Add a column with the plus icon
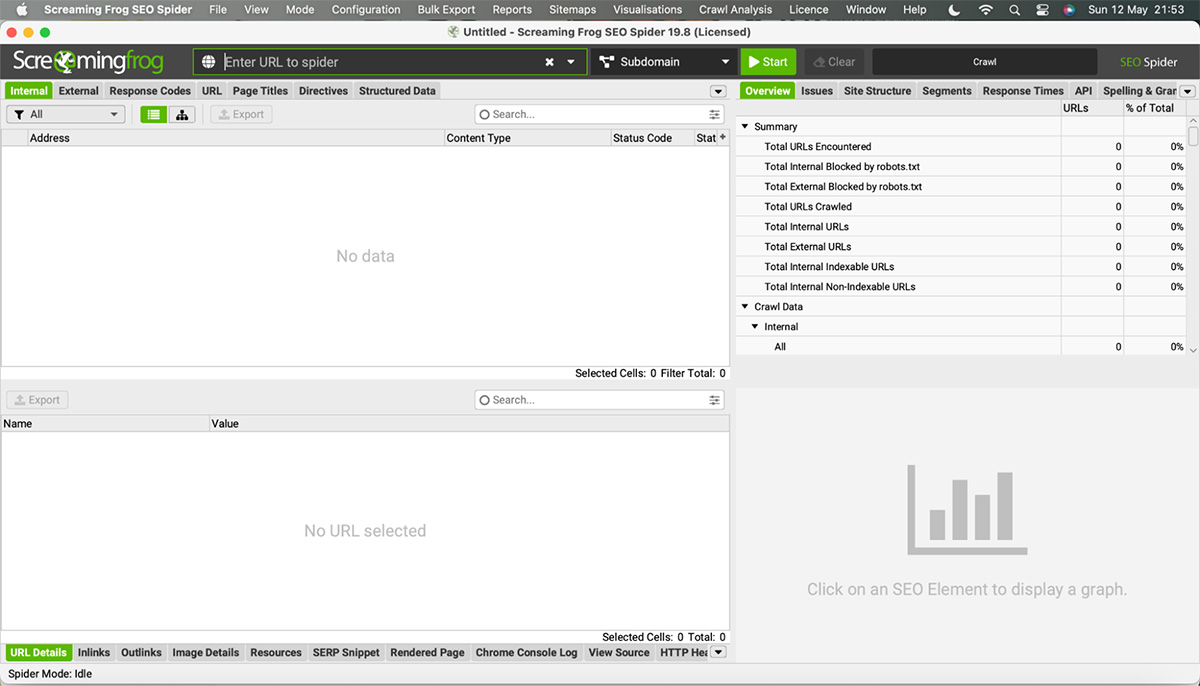Viewport: 1200px width, 686px height. coord(723,138)
